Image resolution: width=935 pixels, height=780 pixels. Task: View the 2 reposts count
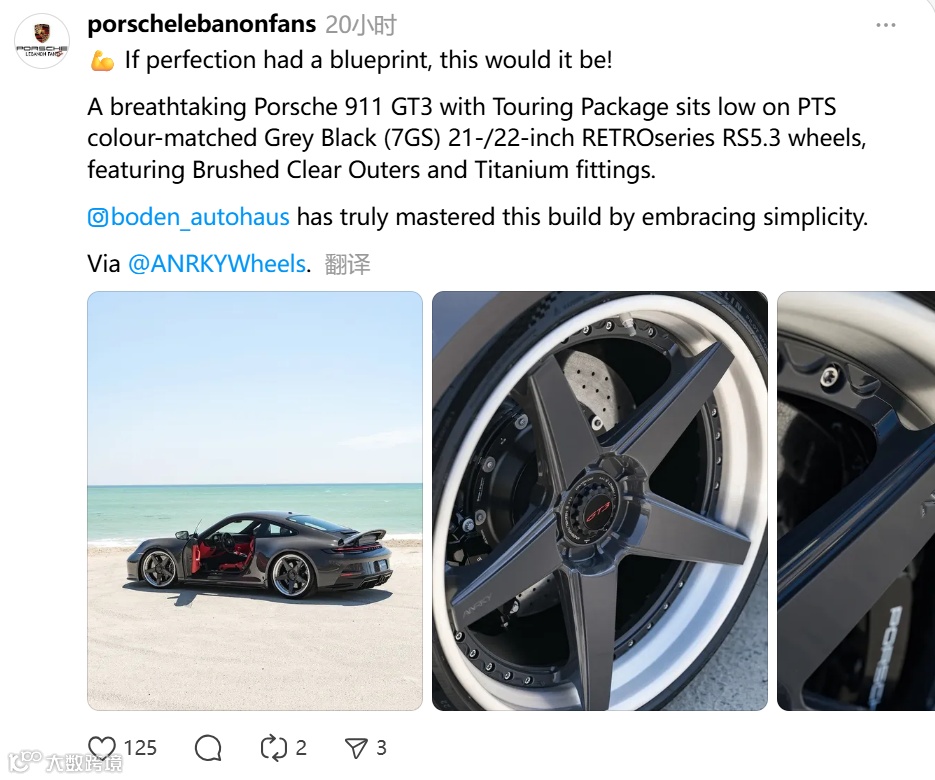point(301,748)
